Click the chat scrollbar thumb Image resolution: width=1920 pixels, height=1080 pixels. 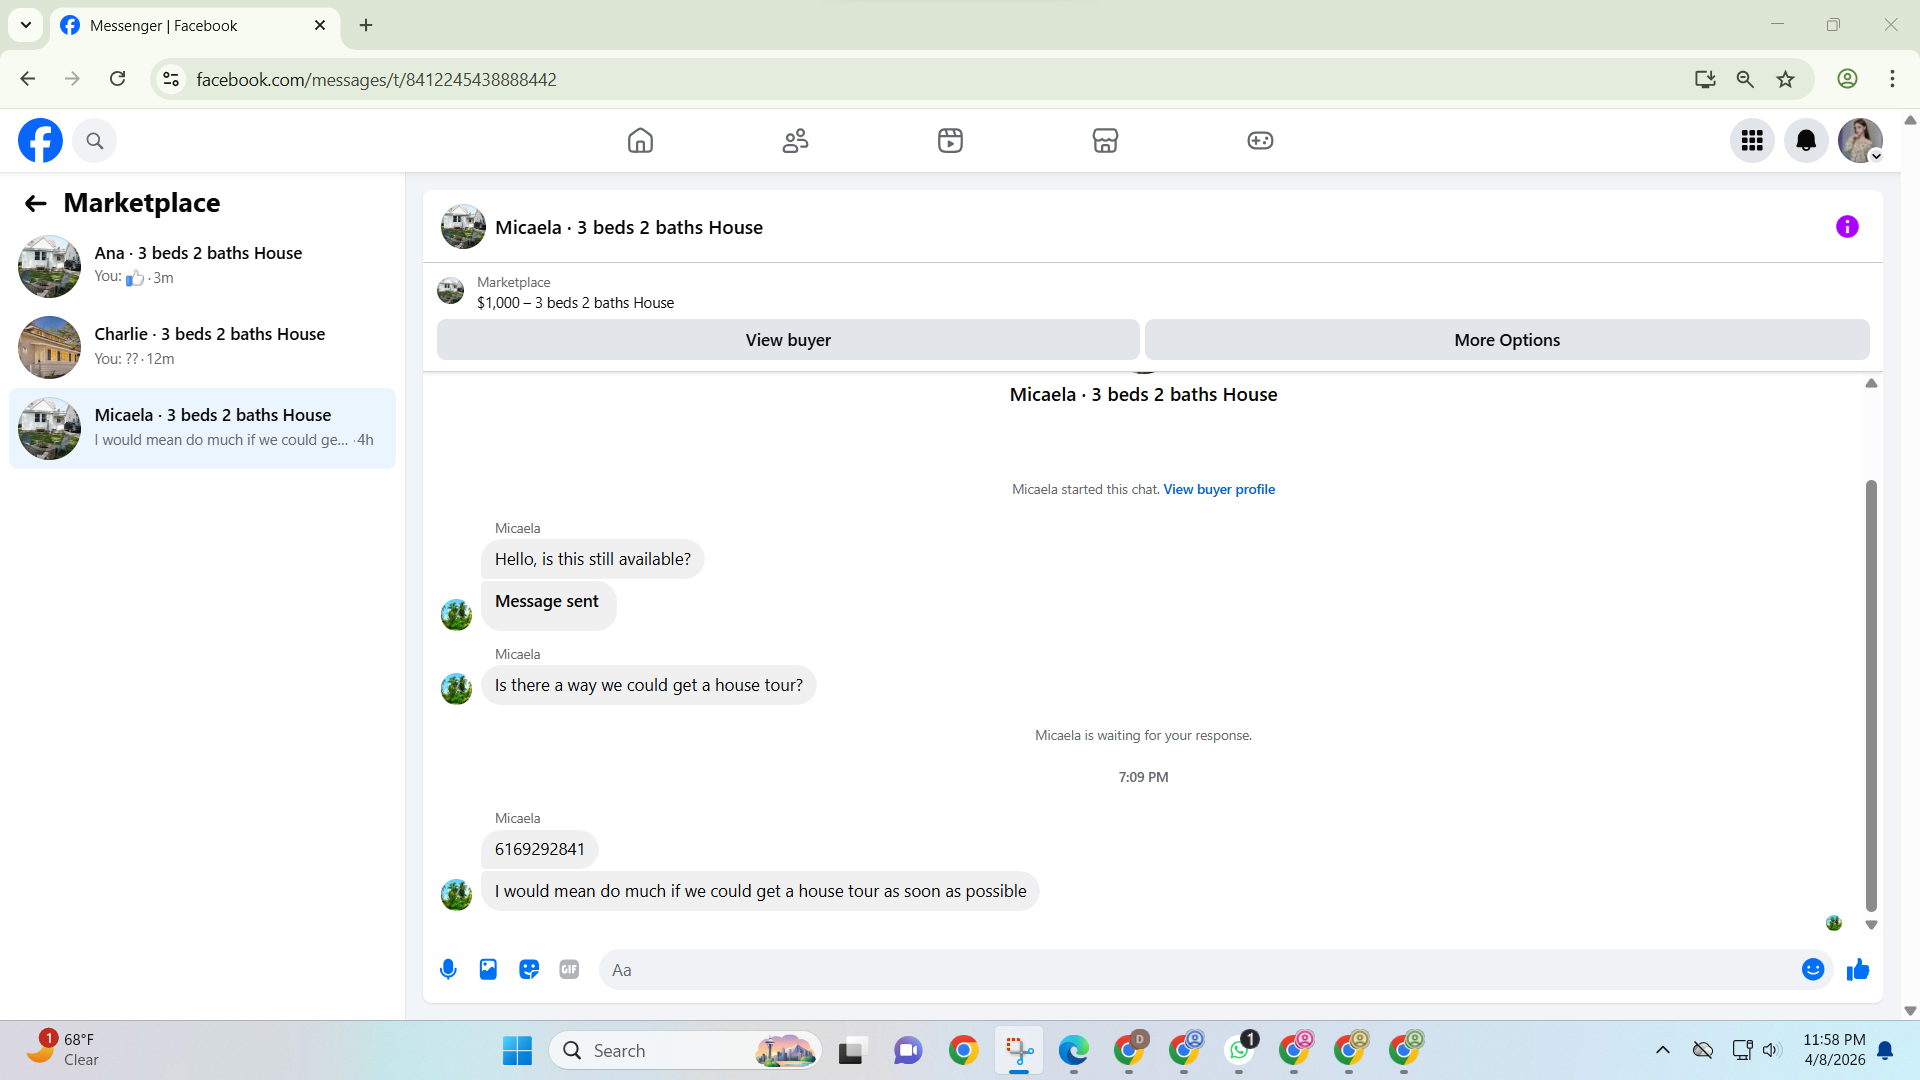tap(1871, 695)
